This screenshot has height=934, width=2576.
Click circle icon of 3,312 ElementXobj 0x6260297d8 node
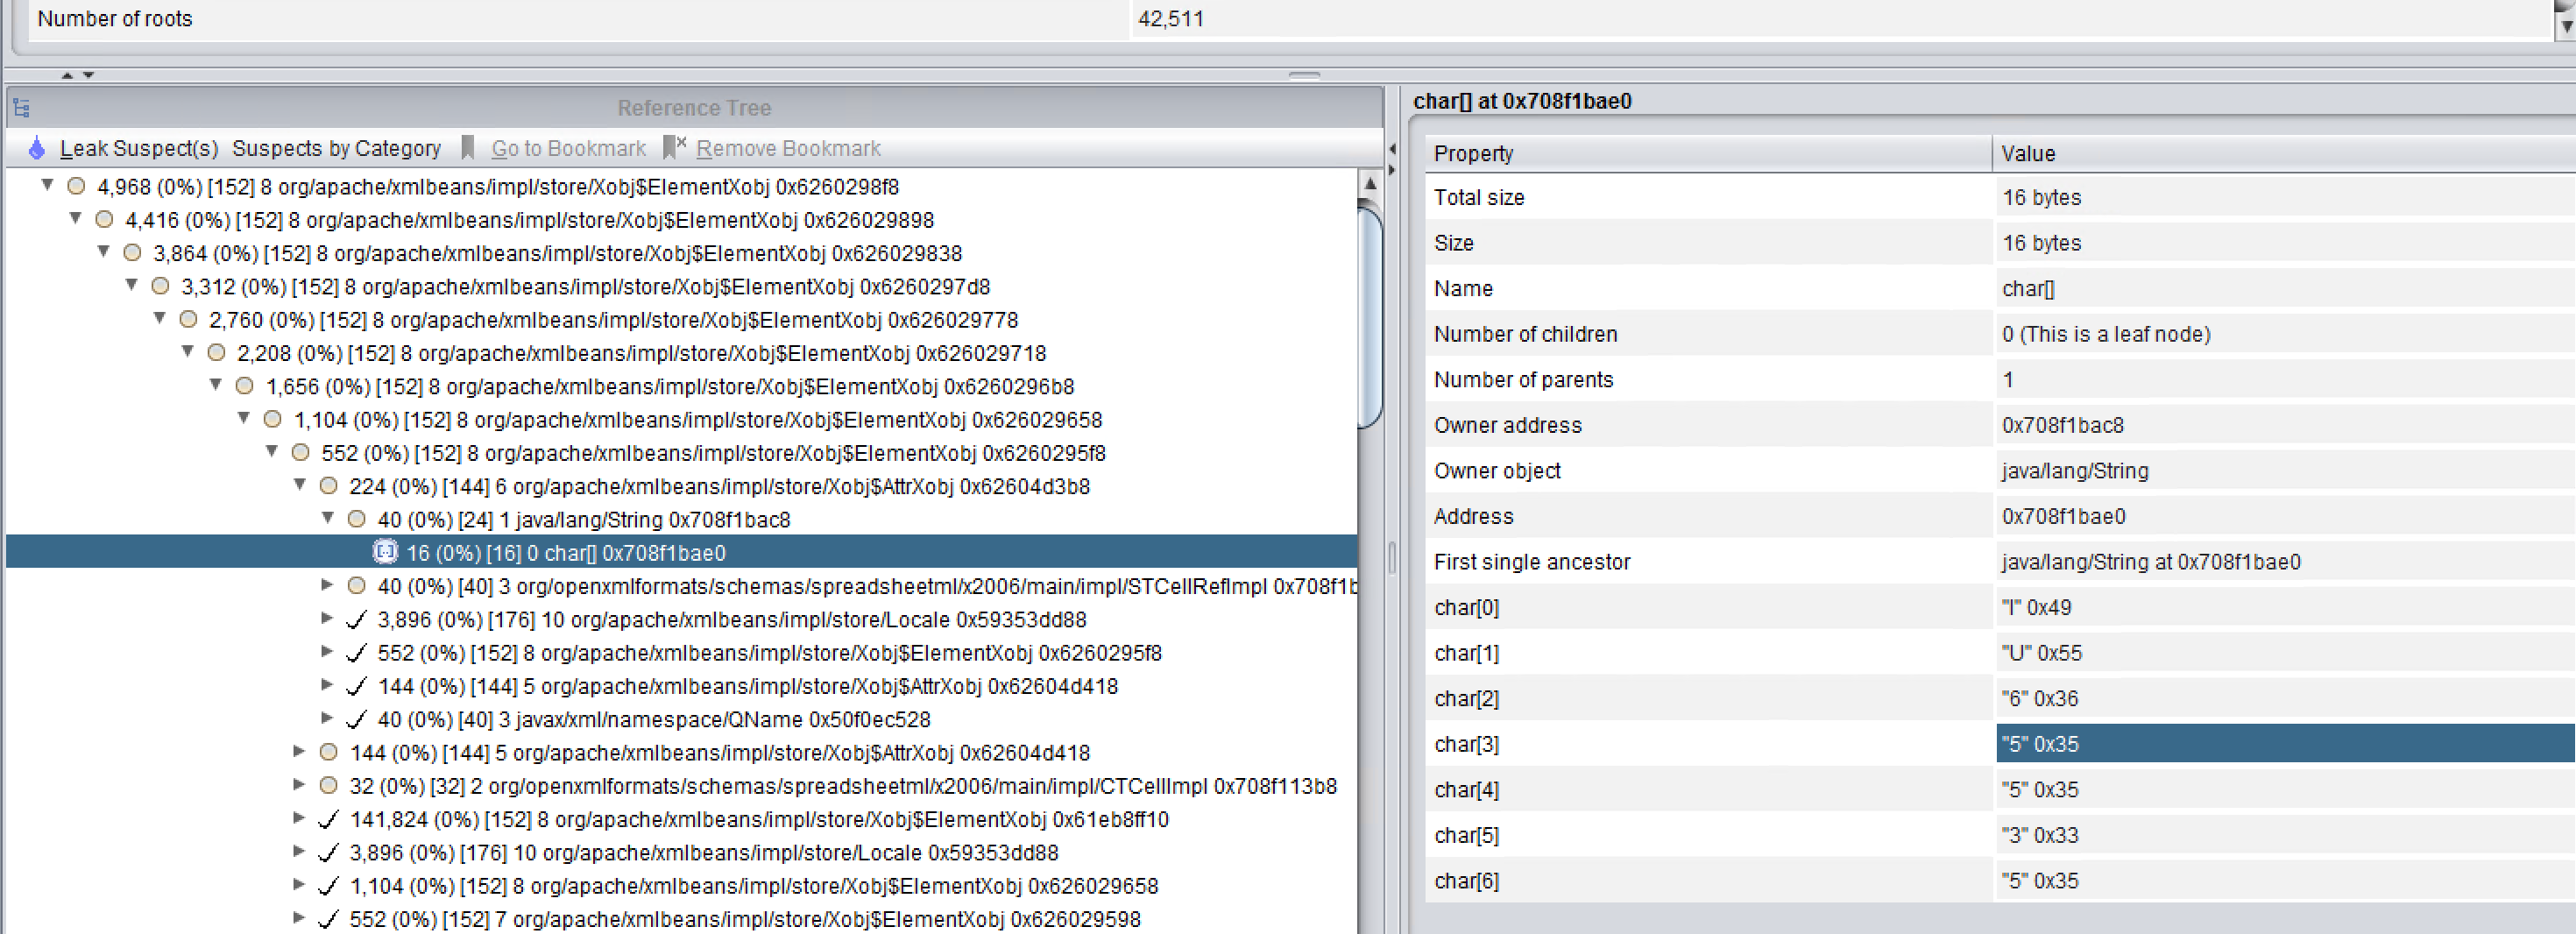tap(161, 286)
